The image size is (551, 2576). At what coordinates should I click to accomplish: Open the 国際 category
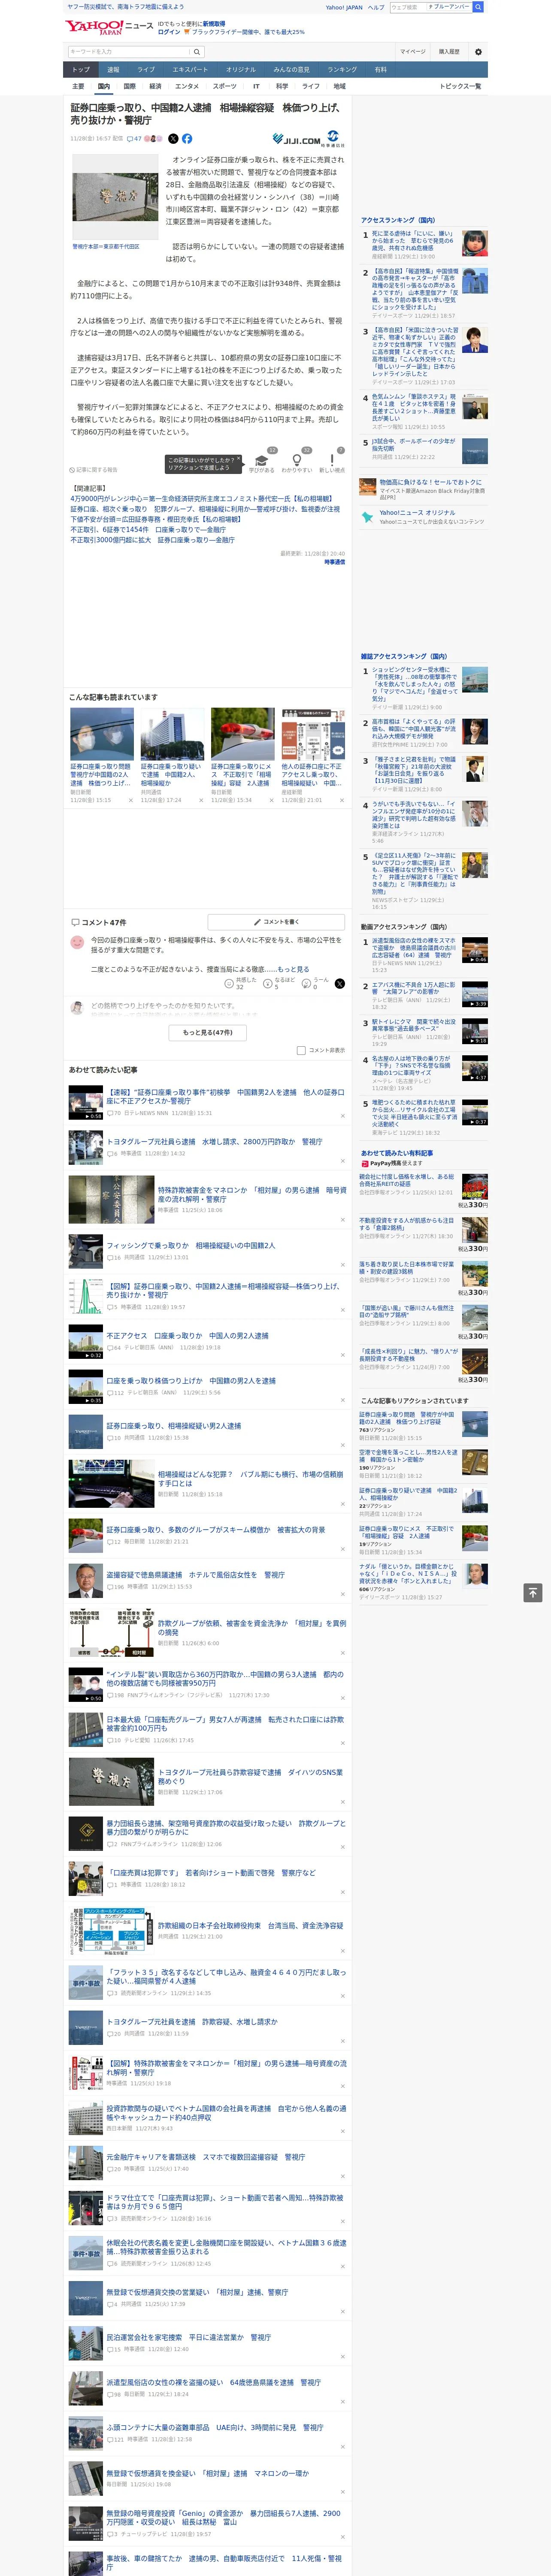[129, 86]
